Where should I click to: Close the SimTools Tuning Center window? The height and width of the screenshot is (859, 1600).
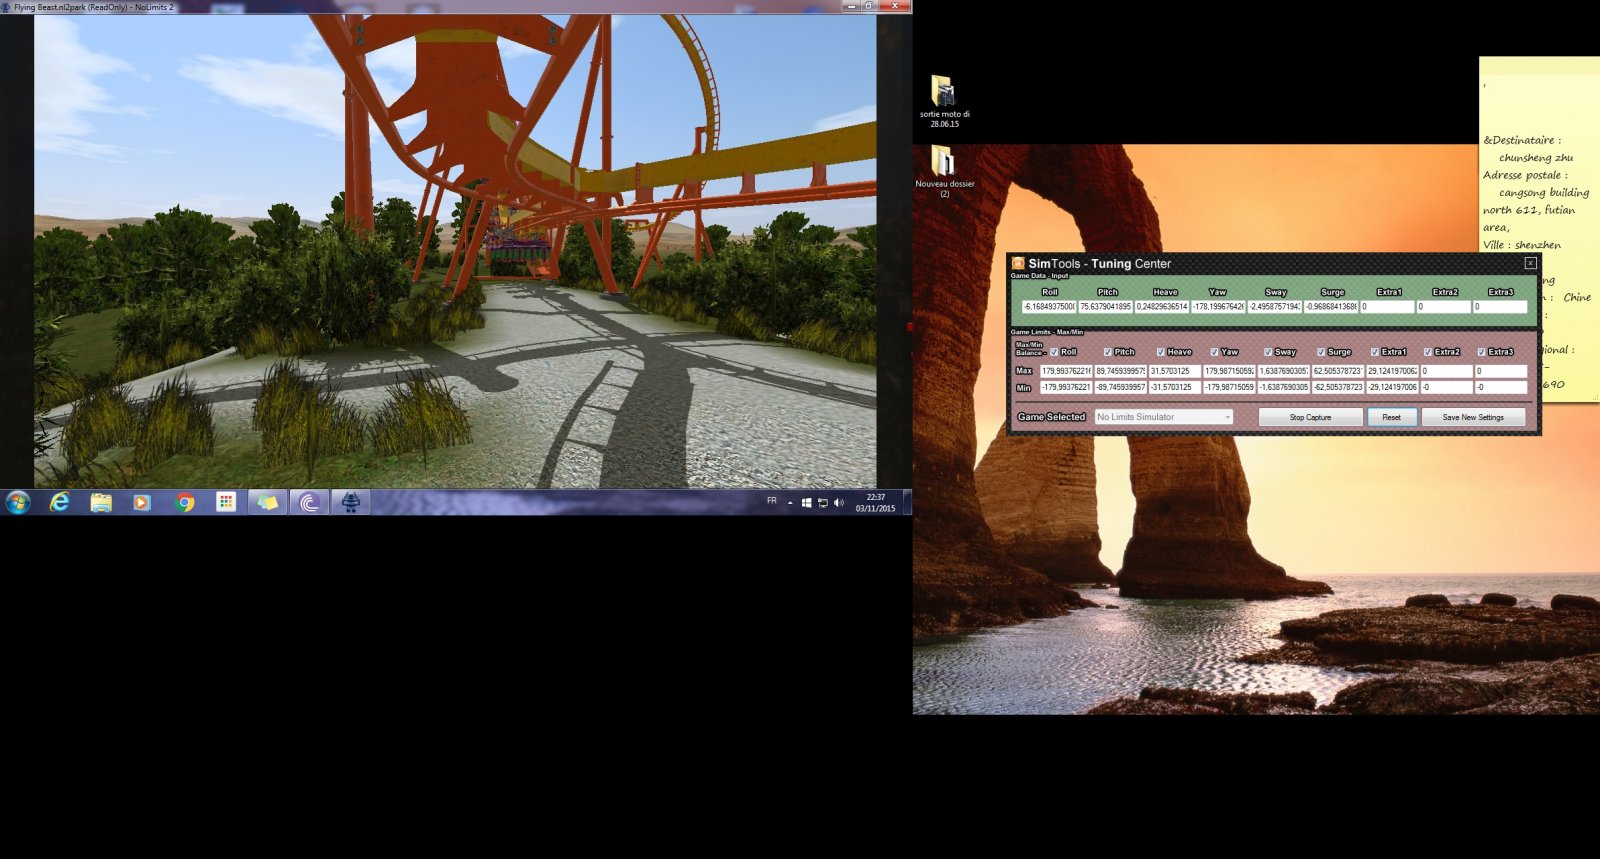point(1530,263)
